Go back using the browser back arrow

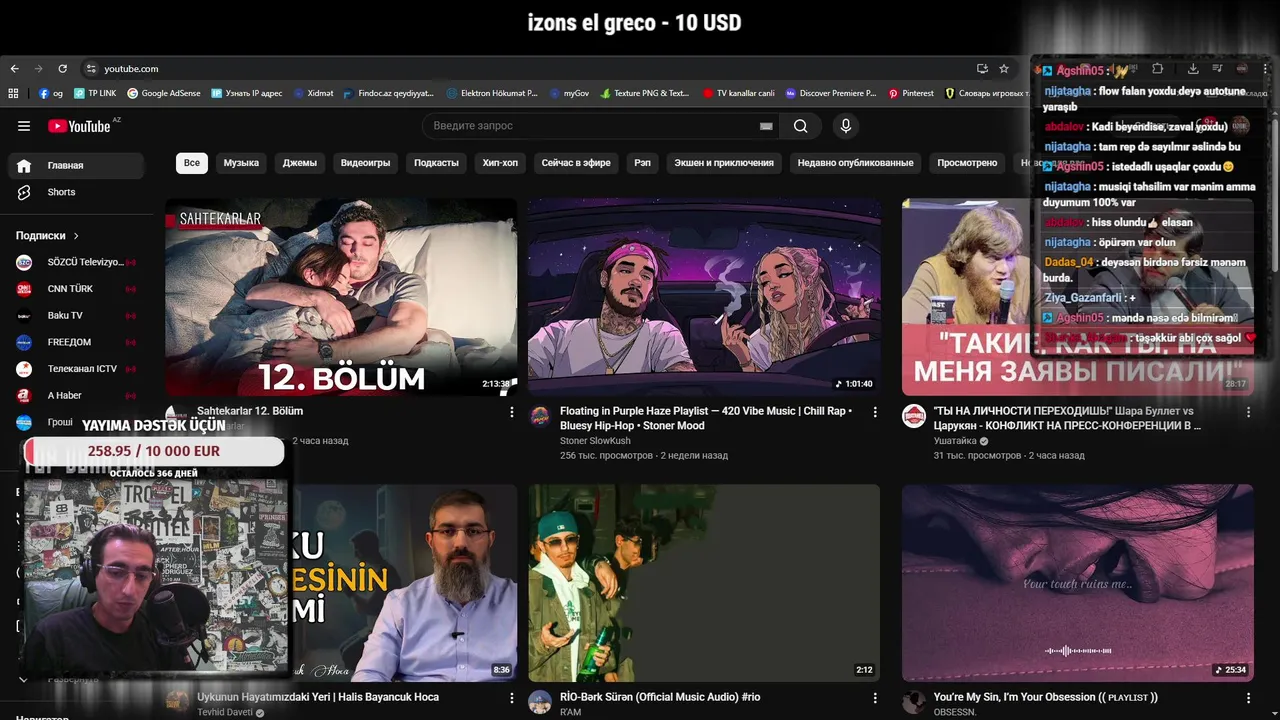14,69
